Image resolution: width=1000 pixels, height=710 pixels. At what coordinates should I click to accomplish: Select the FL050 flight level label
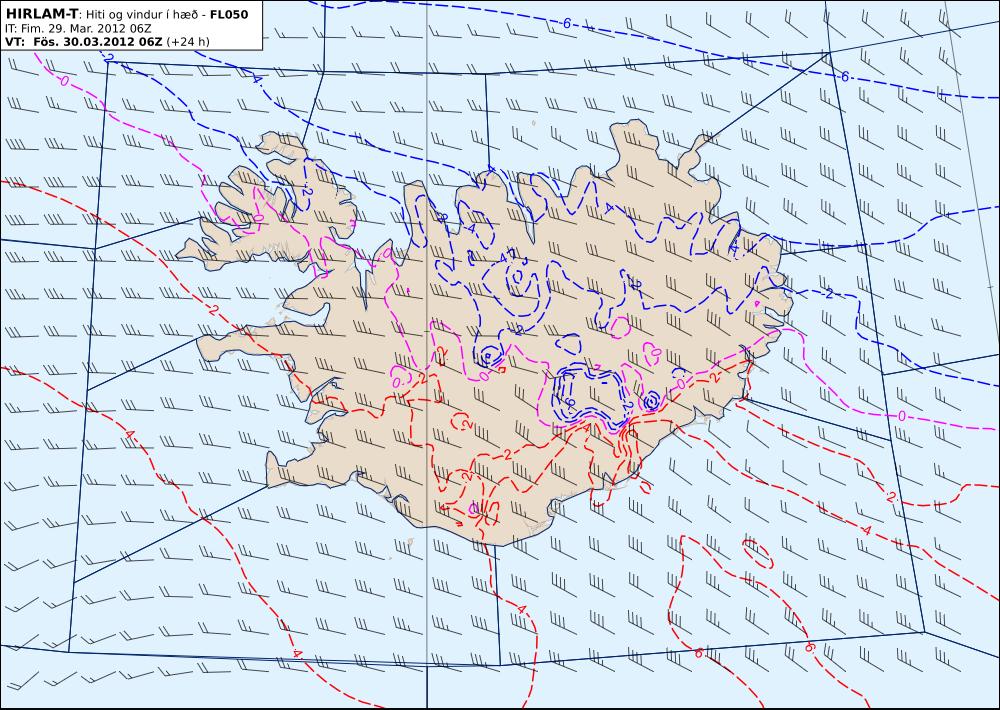pos(229,14)
